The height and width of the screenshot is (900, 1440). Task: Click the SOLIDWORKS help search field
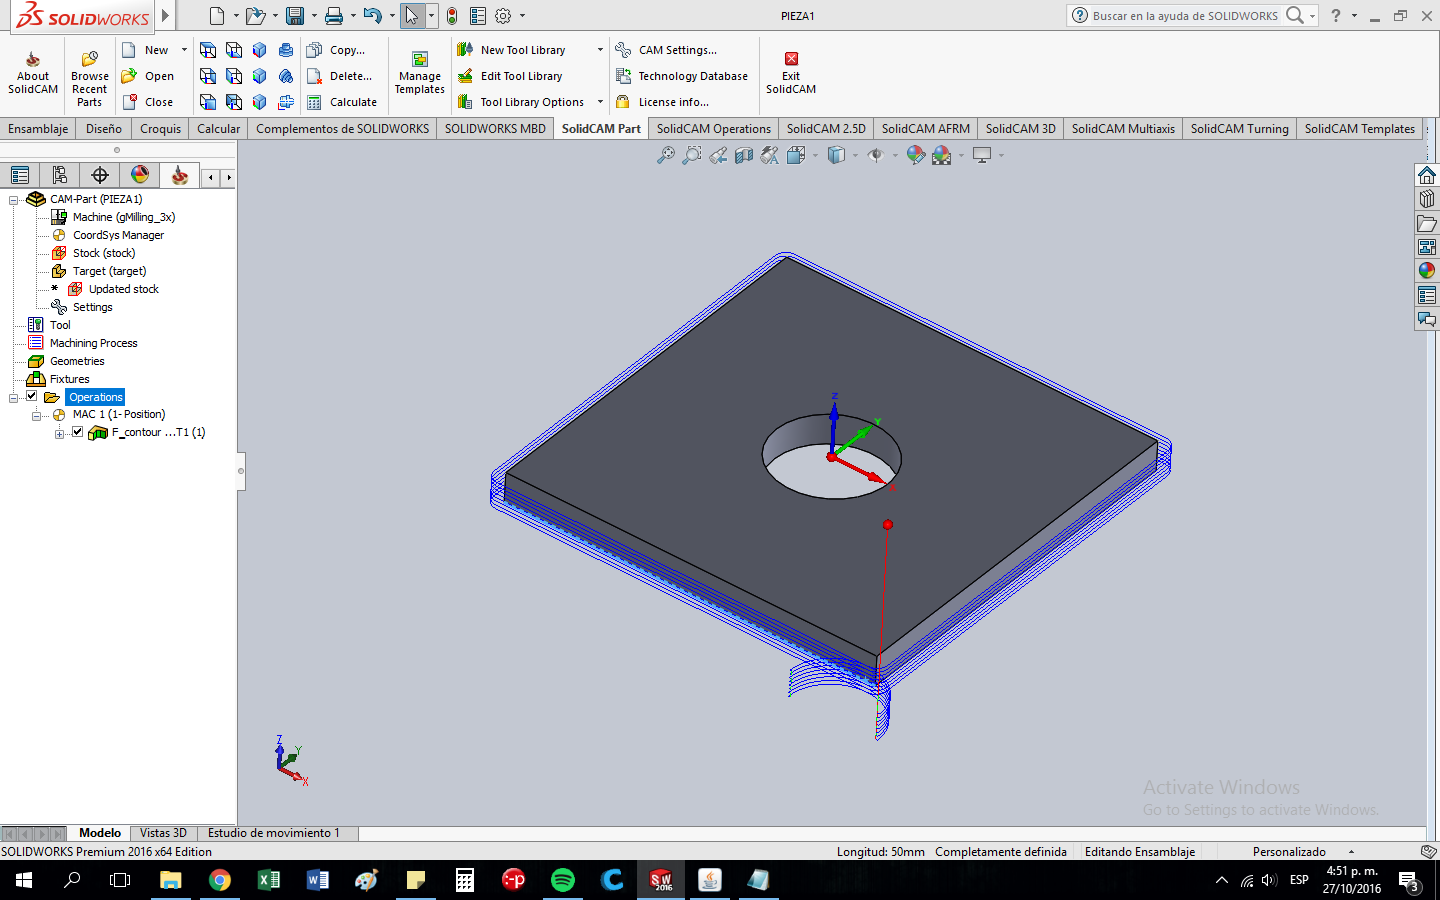click(1184, 16)
